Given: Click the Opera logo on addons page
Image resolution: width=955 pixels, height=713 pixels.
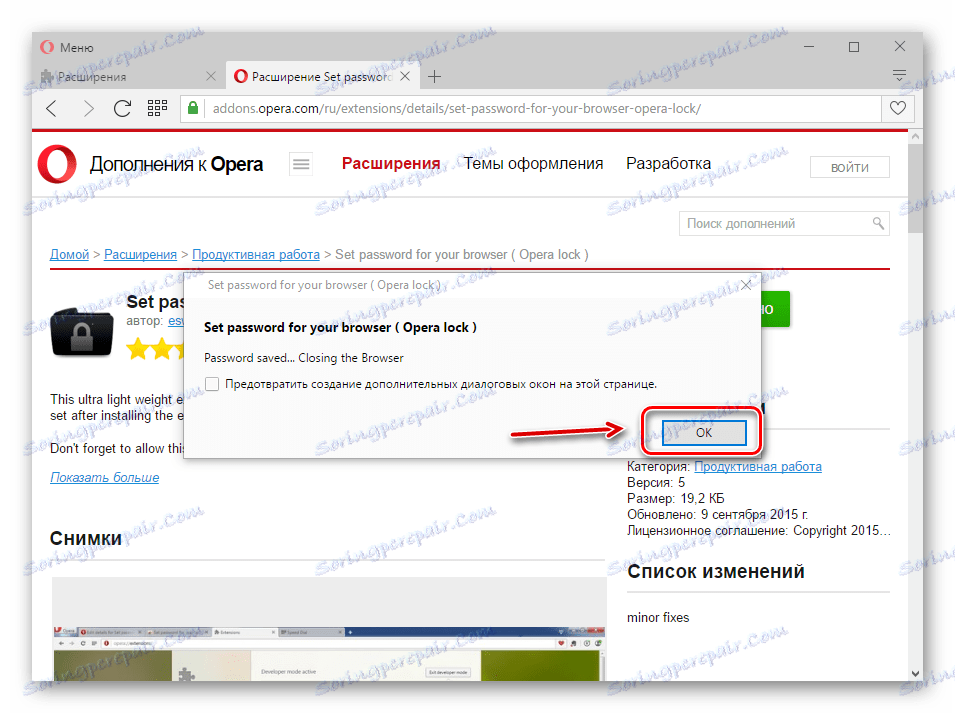Looking at the screenshot, I should point(57,164).
